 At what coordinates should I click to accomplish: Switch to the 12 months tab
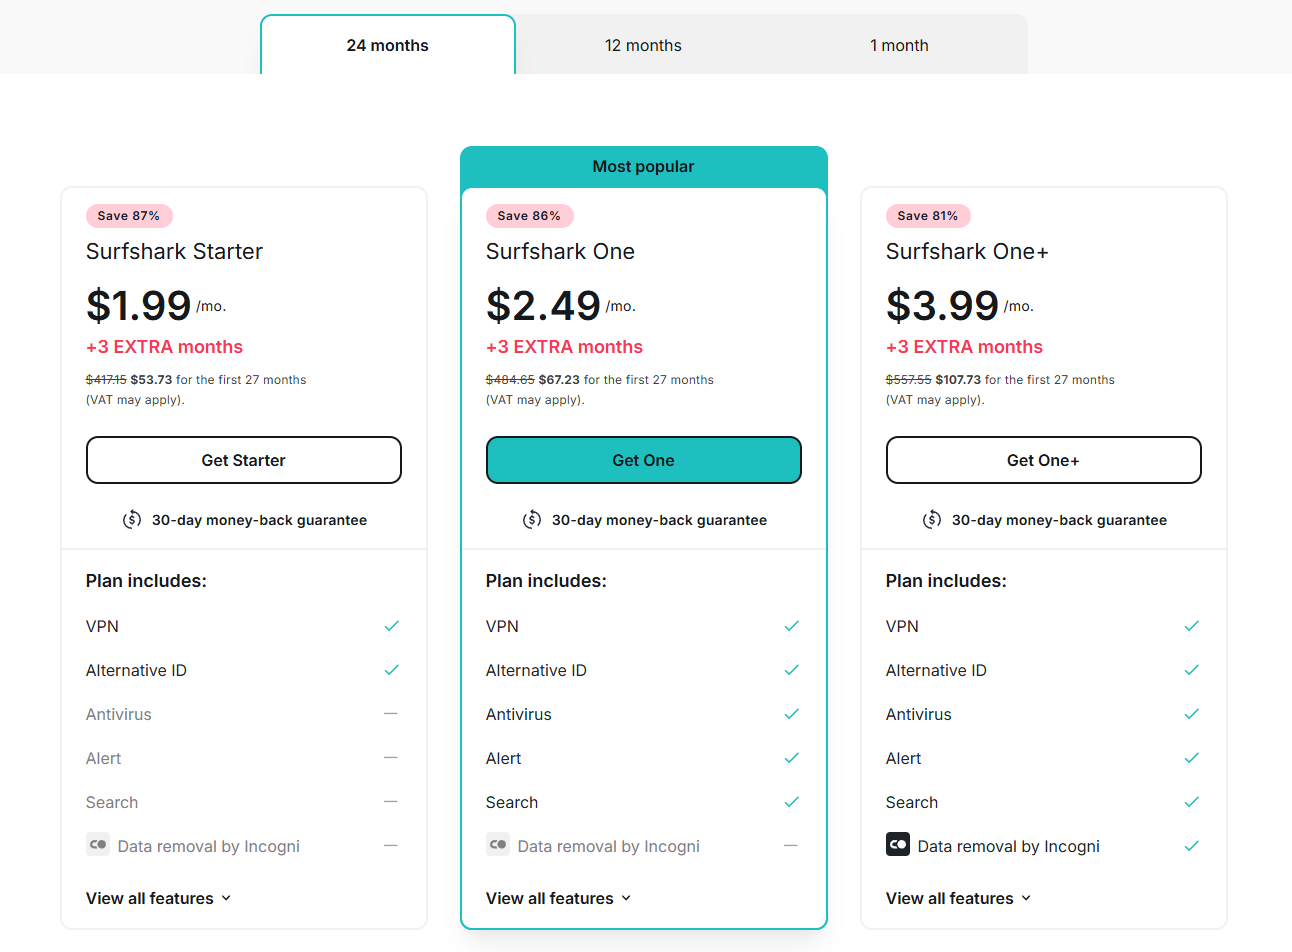coord(643,45)
